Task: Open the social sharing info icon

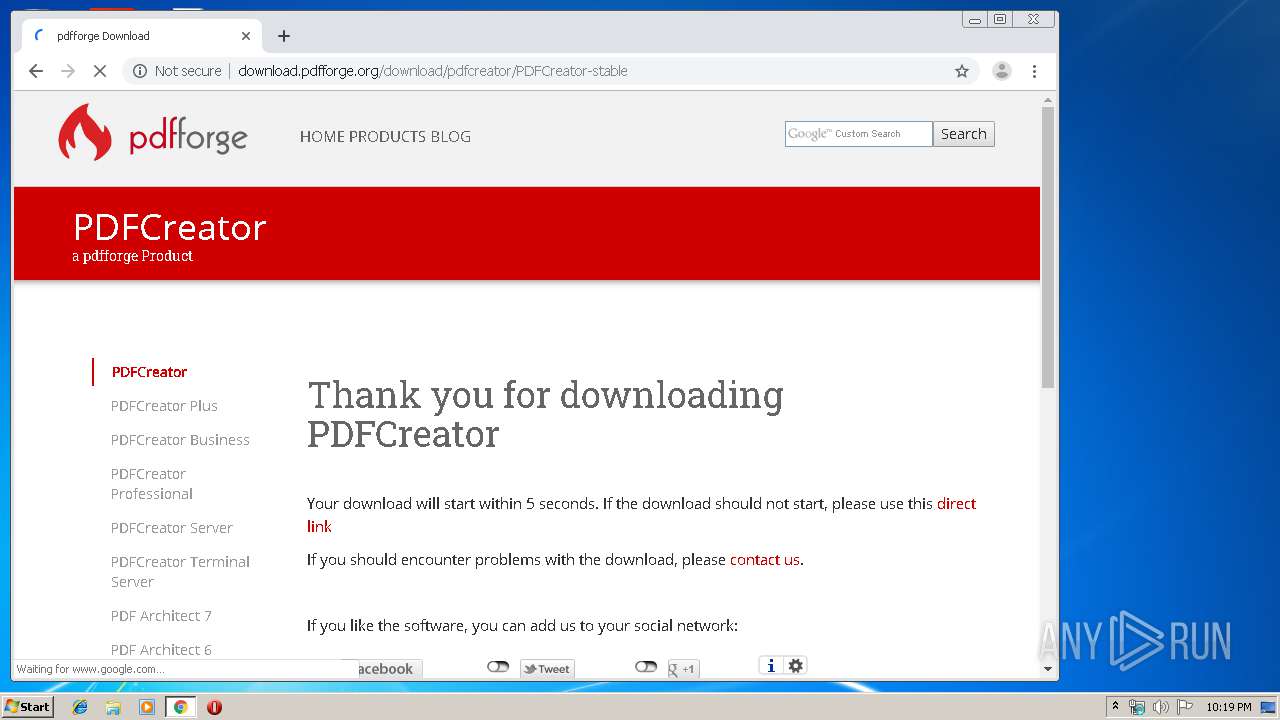Action: 770,666
